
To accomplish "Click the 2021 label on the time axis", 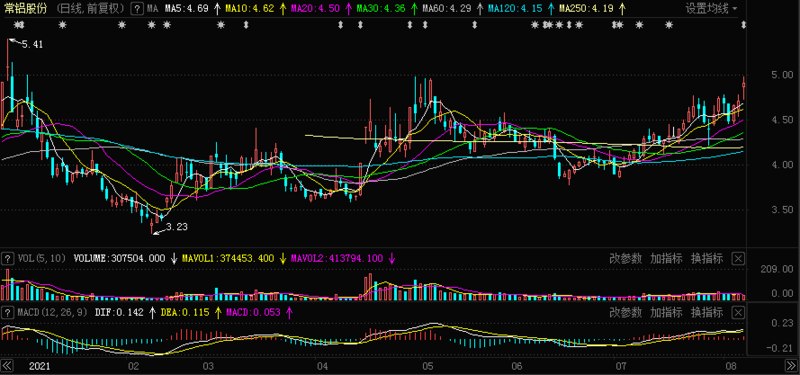I will click(x=40, y=366).
